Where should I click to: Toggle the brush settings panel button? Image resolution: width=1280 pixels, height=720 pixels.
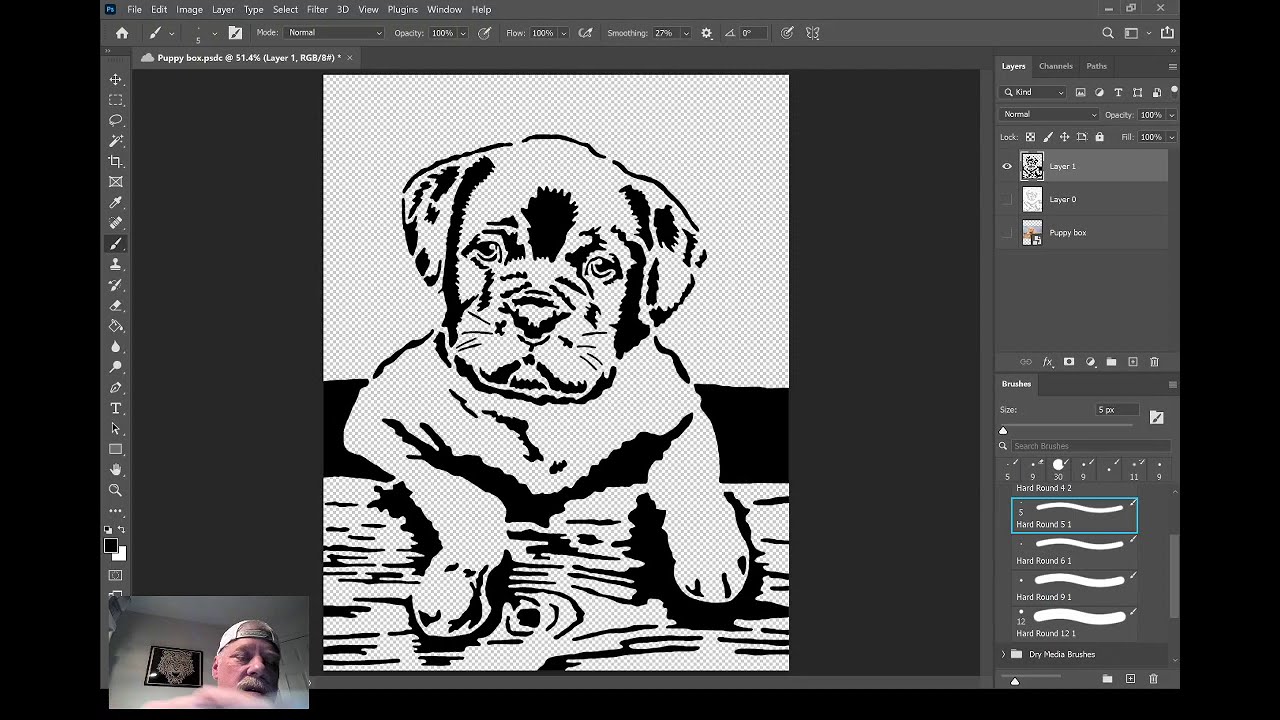click(x=235, y=33)
